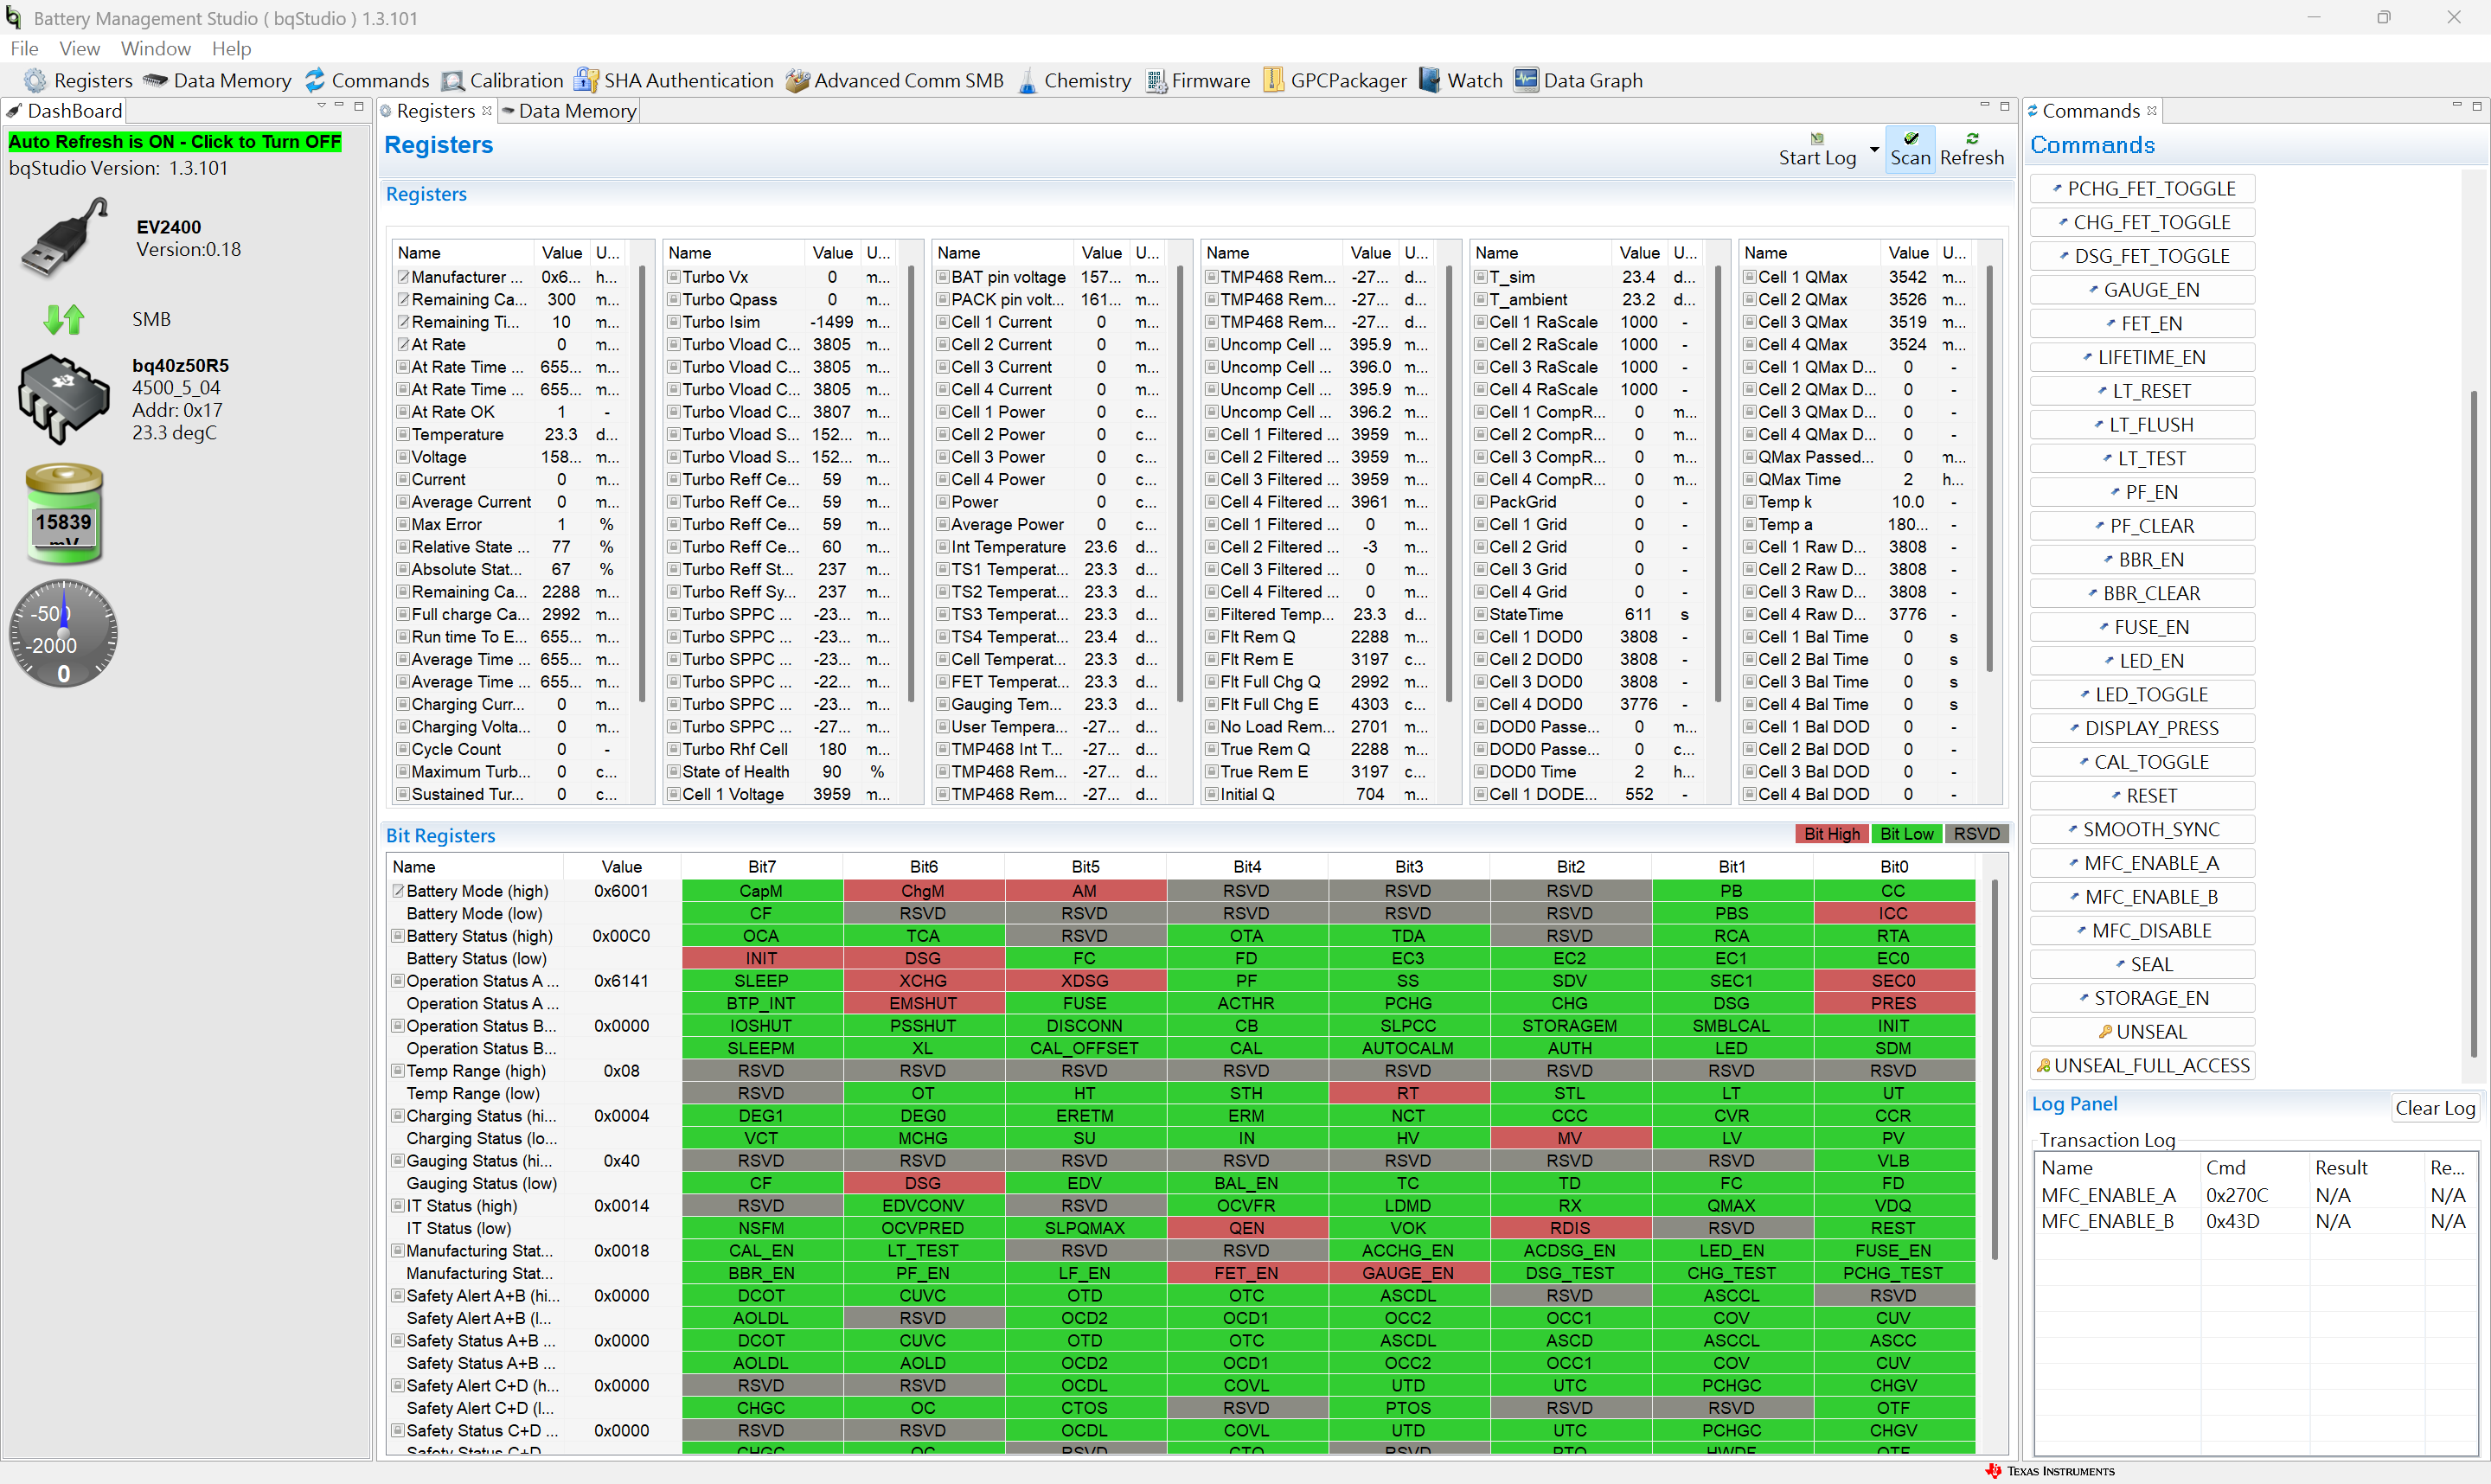Click the UNSEAL_FULL_ACCESS command button
The width and height of the screenshot is (2491, 1484).
coord(2142,1065)
